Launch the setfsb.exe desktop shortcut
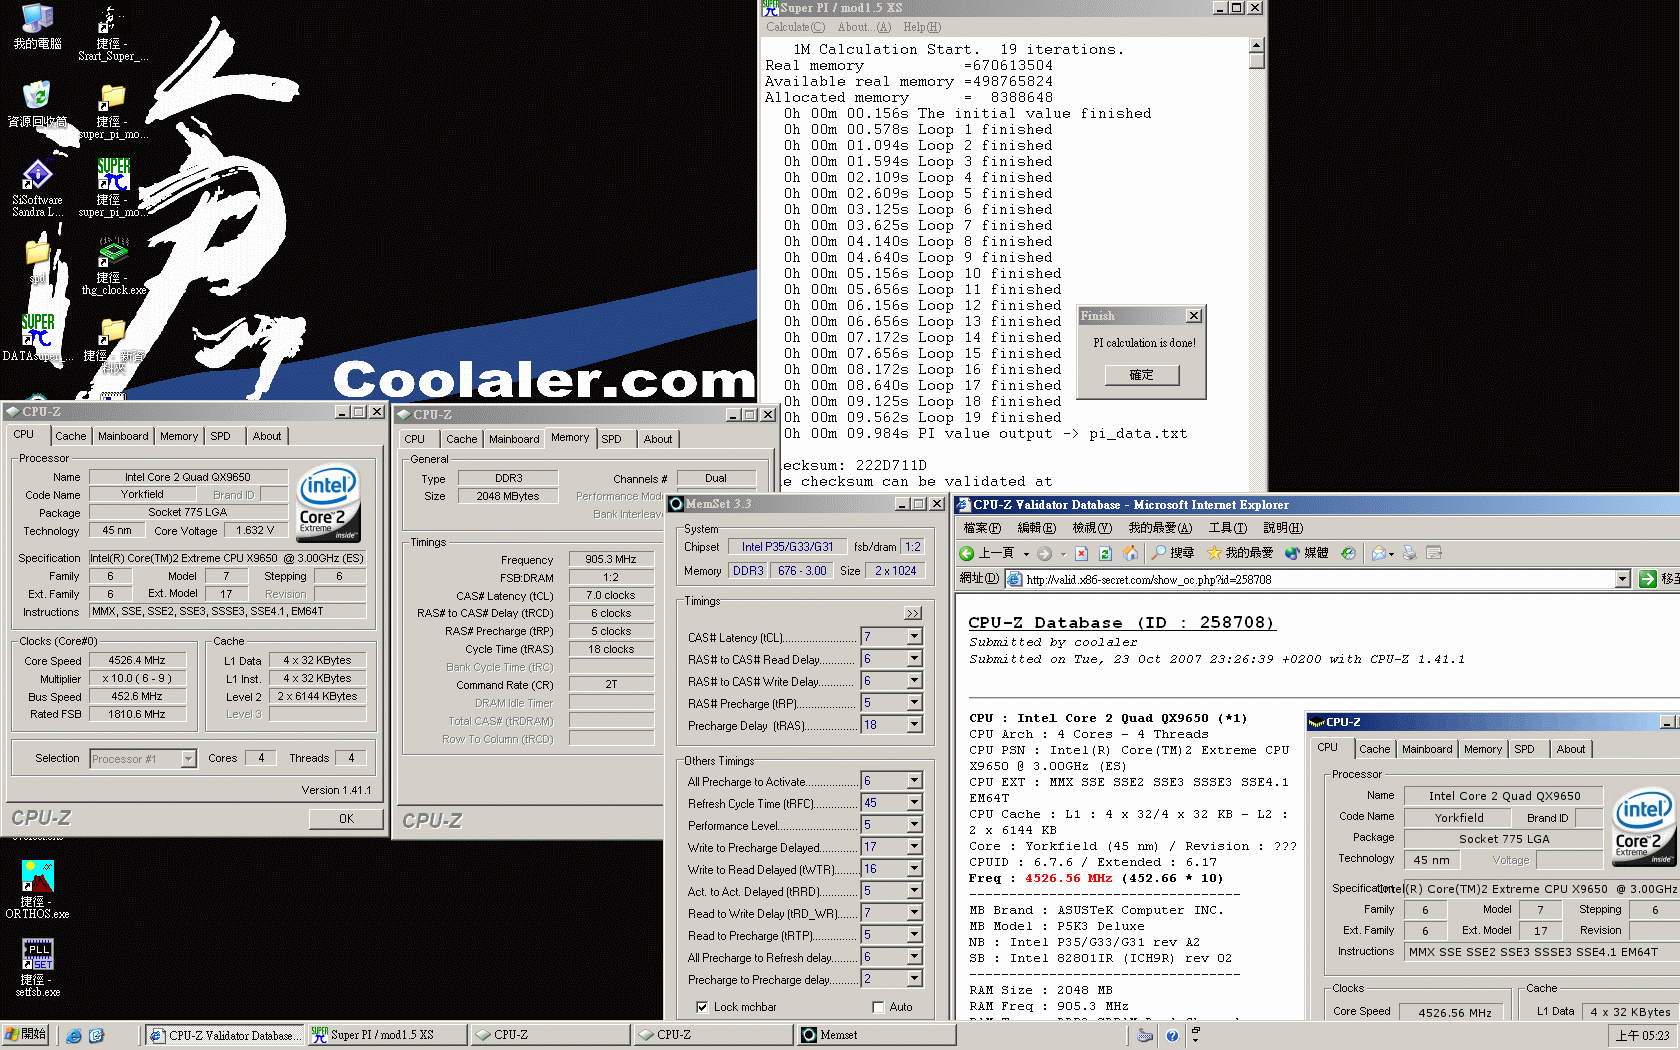The height and width of the screenshot is (1050, 1680). (37, 966)
